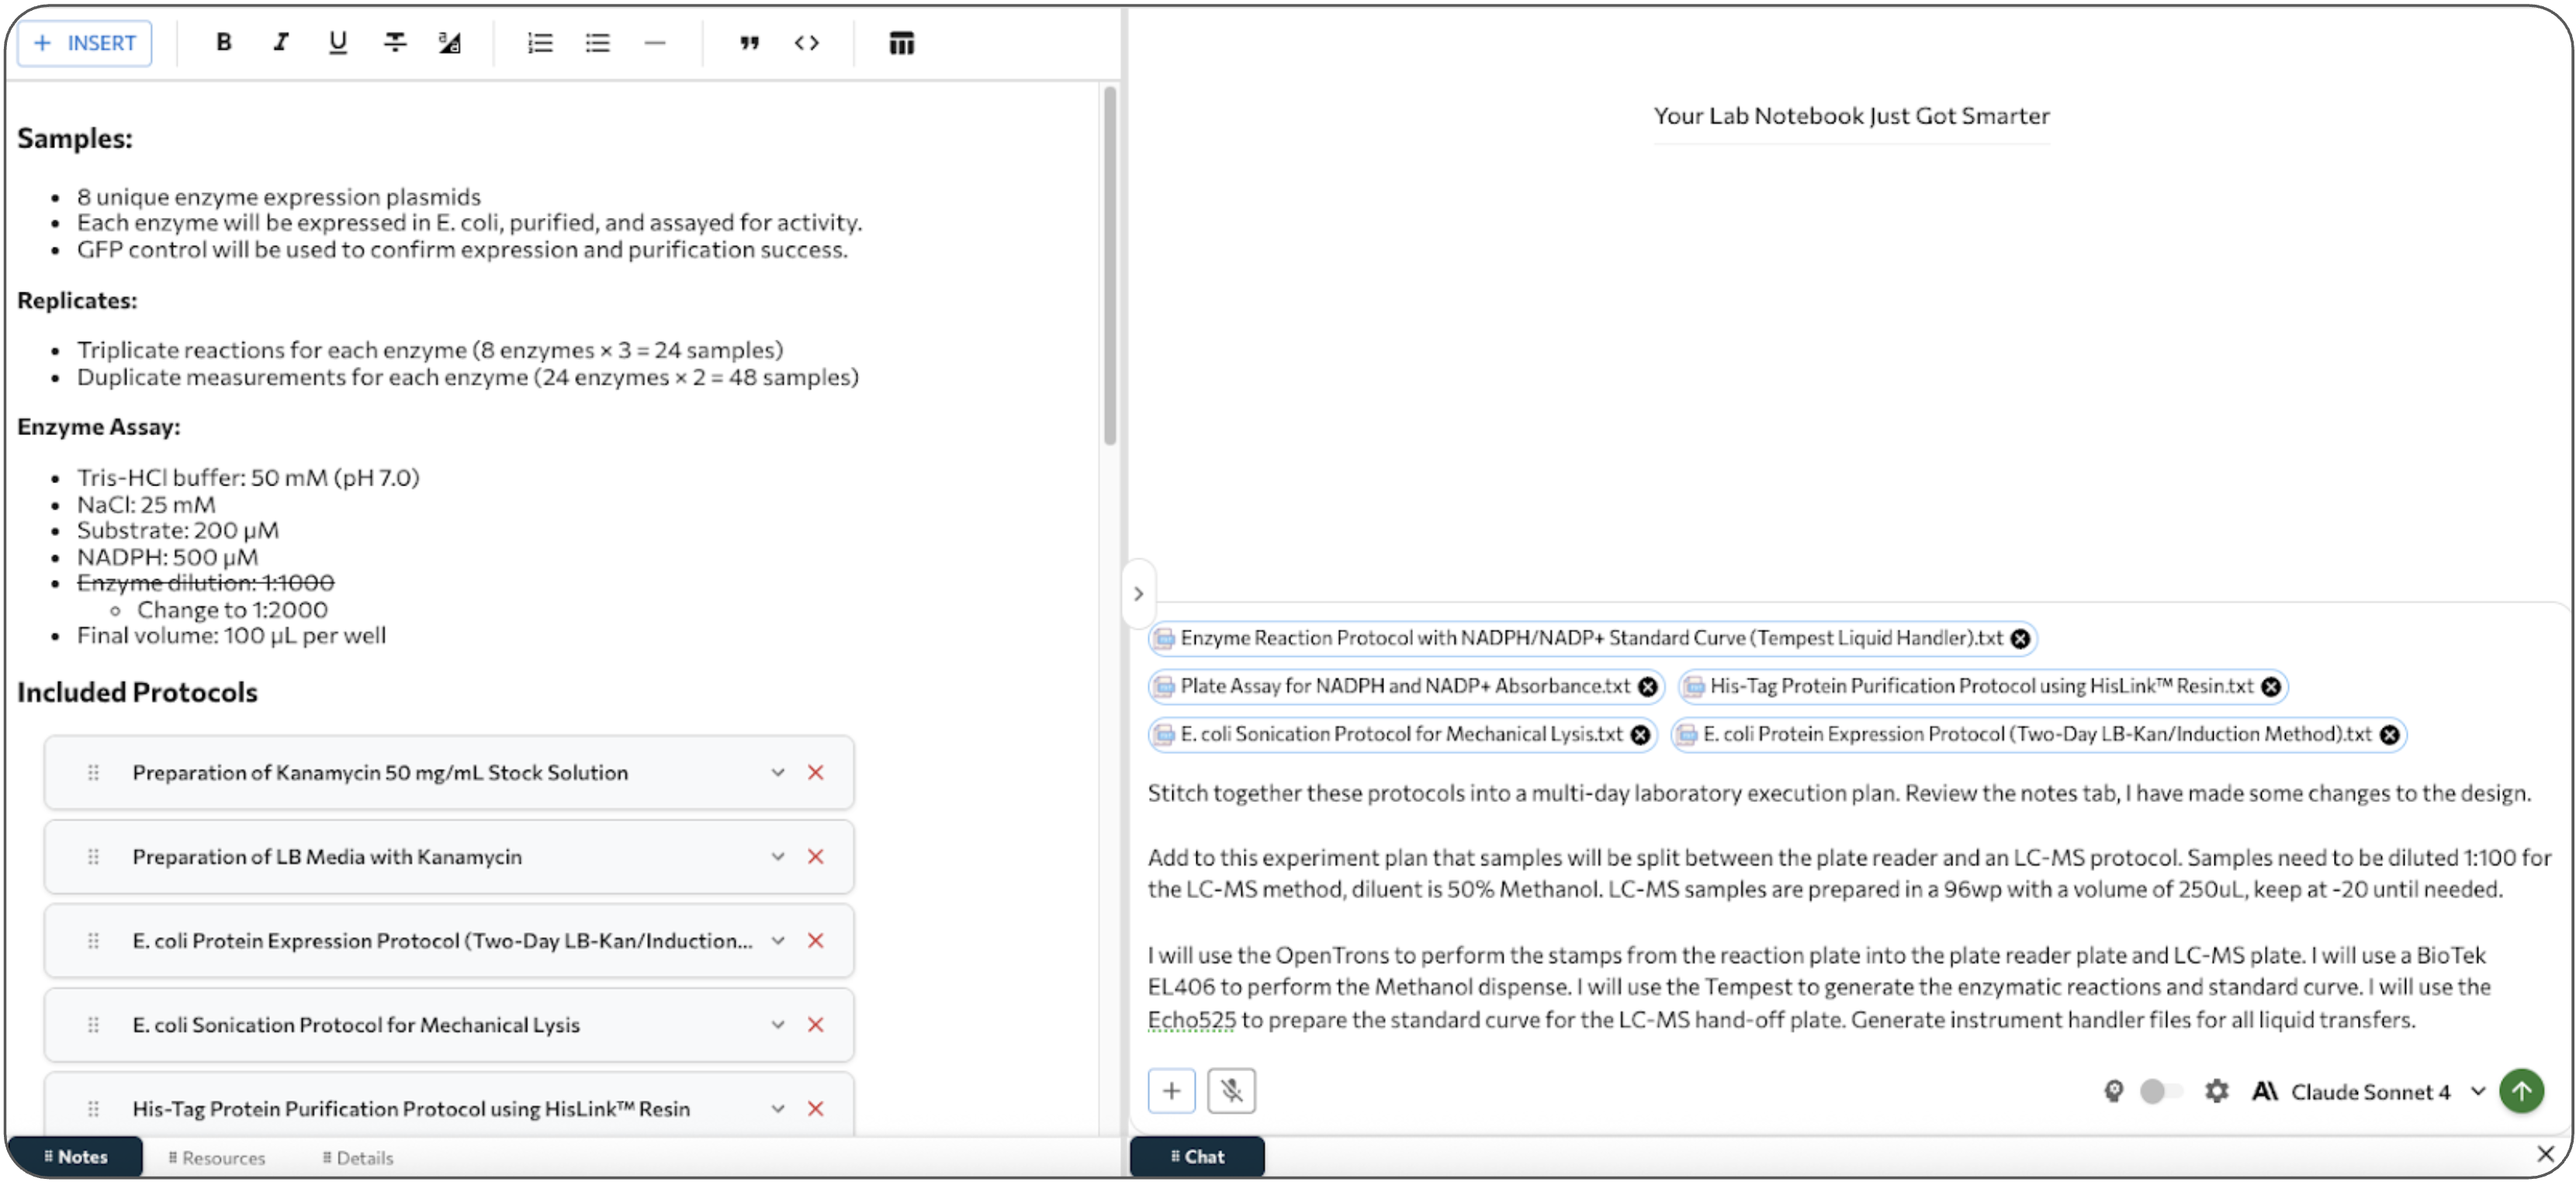
Task: Toggle italic formatting
Action: coord(281,42)
